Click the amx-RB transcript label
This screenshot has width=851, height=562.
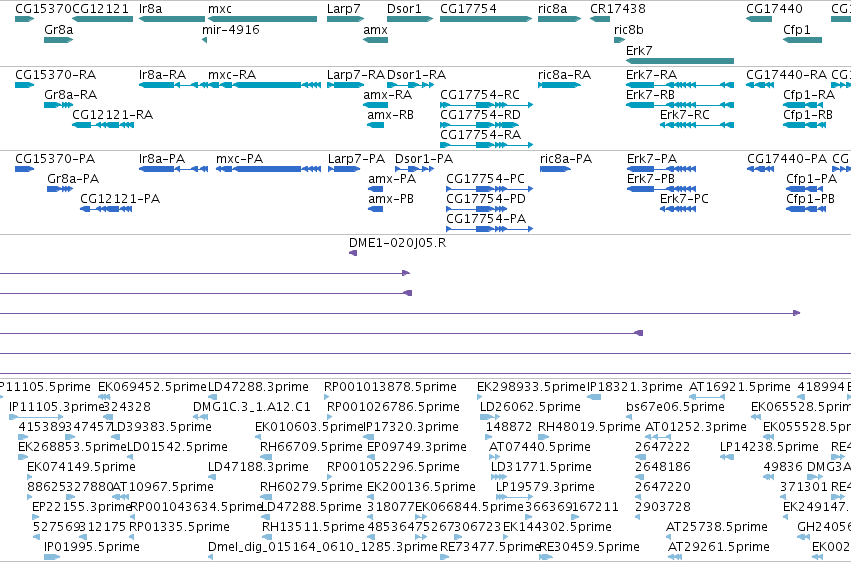pyautogui.click(x=390, y=115)
